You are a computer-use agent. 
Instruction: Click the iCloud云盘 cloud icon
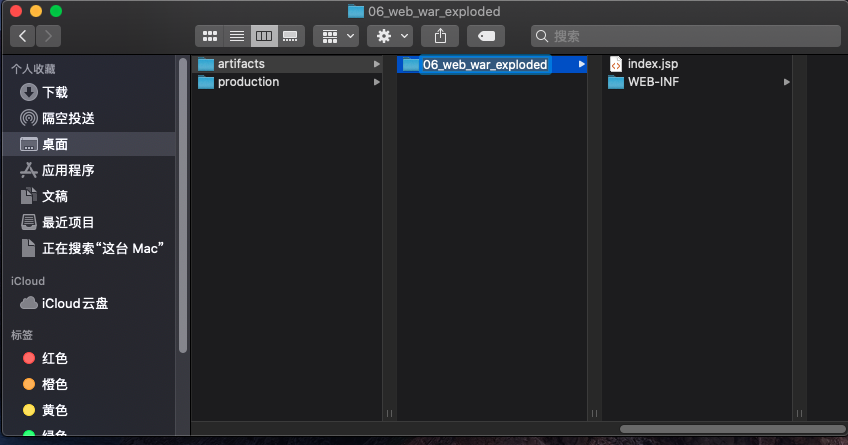point(29,303)
